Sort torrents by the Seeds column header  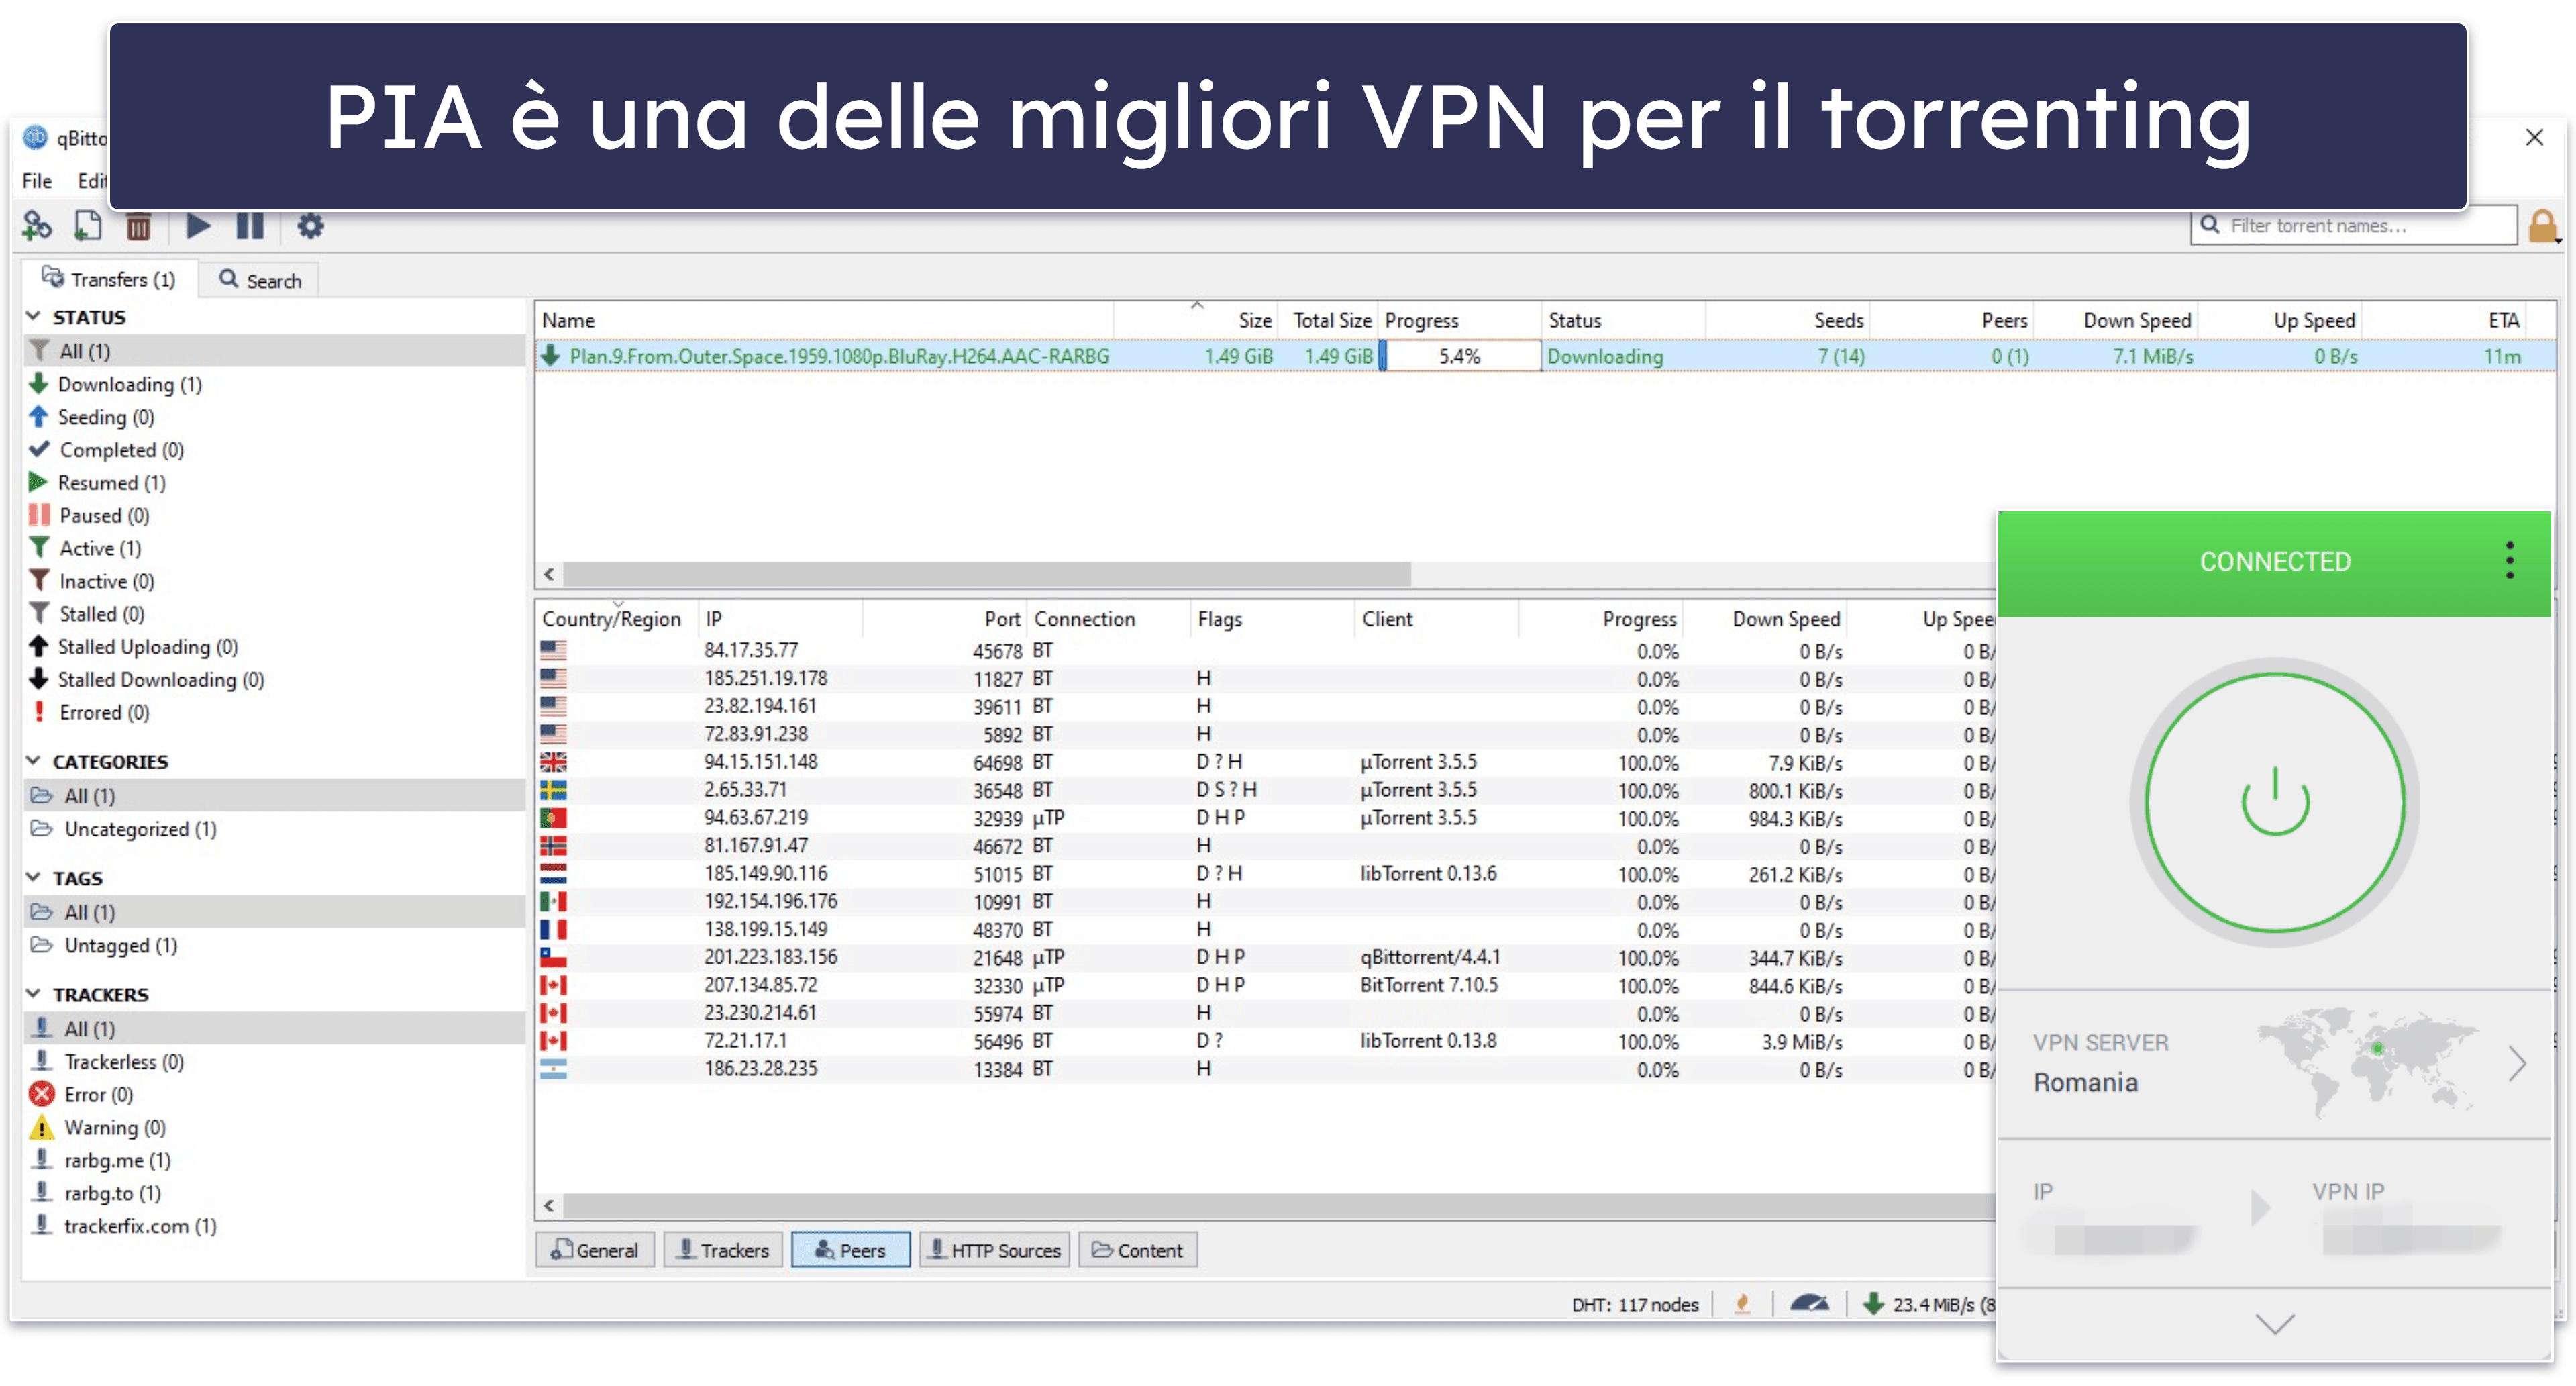click(x=1787, y=320)
